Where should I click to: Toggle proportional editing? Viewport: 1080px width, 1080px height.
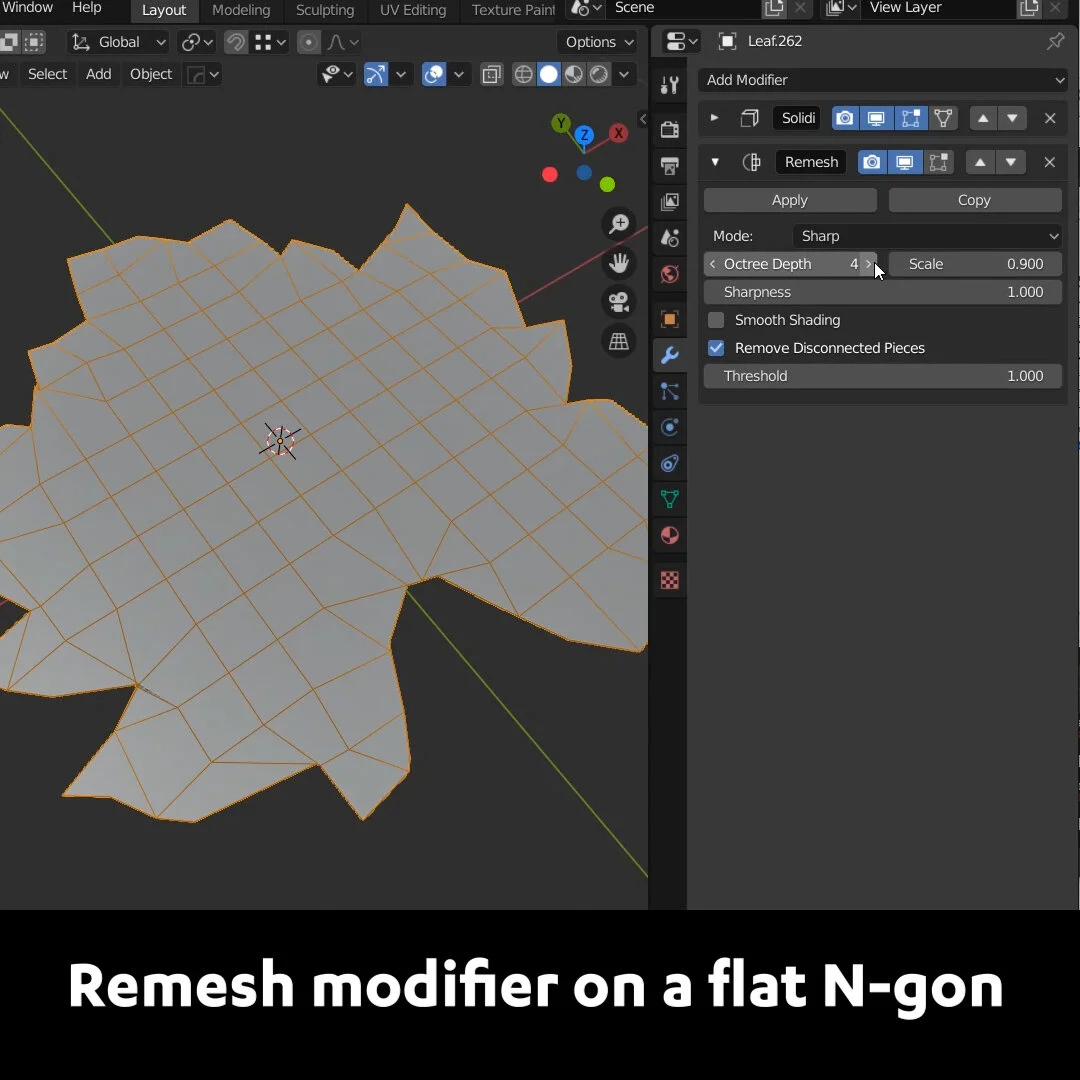[309, 42]
